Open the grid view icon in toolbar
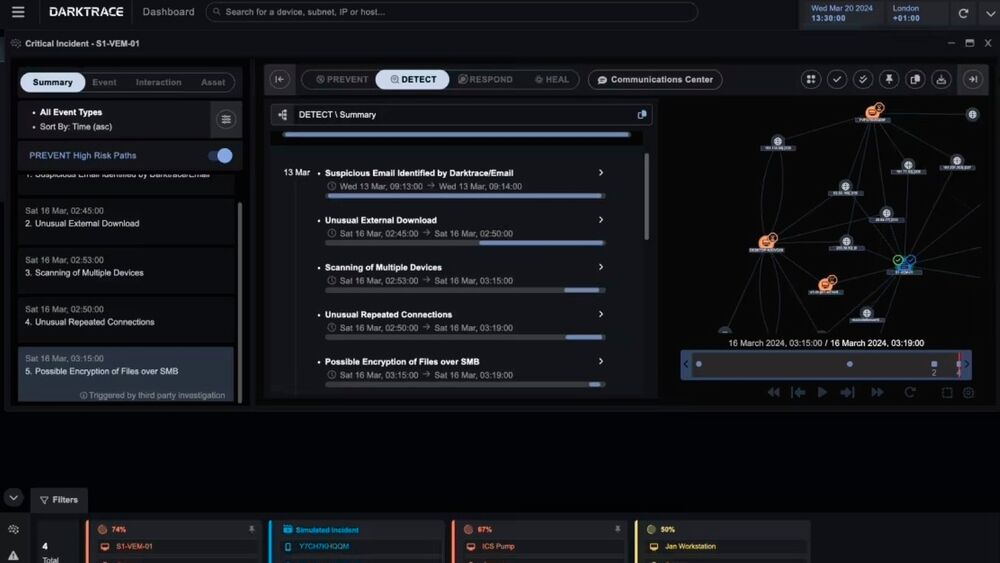1000x563 pixels. [811, 80]
